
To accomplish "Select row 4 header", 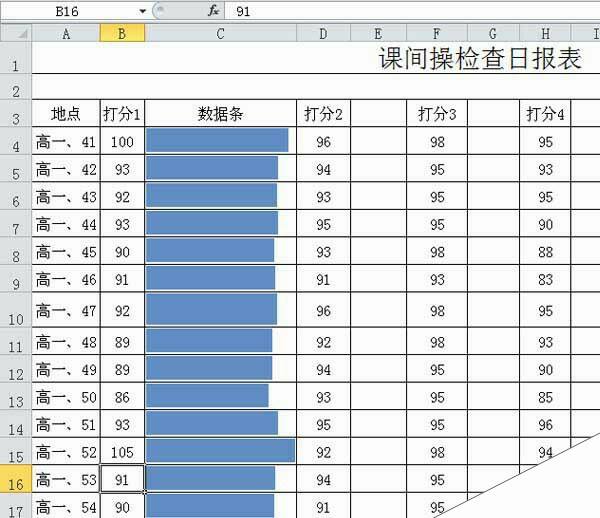I will click(x=16, y=141).
